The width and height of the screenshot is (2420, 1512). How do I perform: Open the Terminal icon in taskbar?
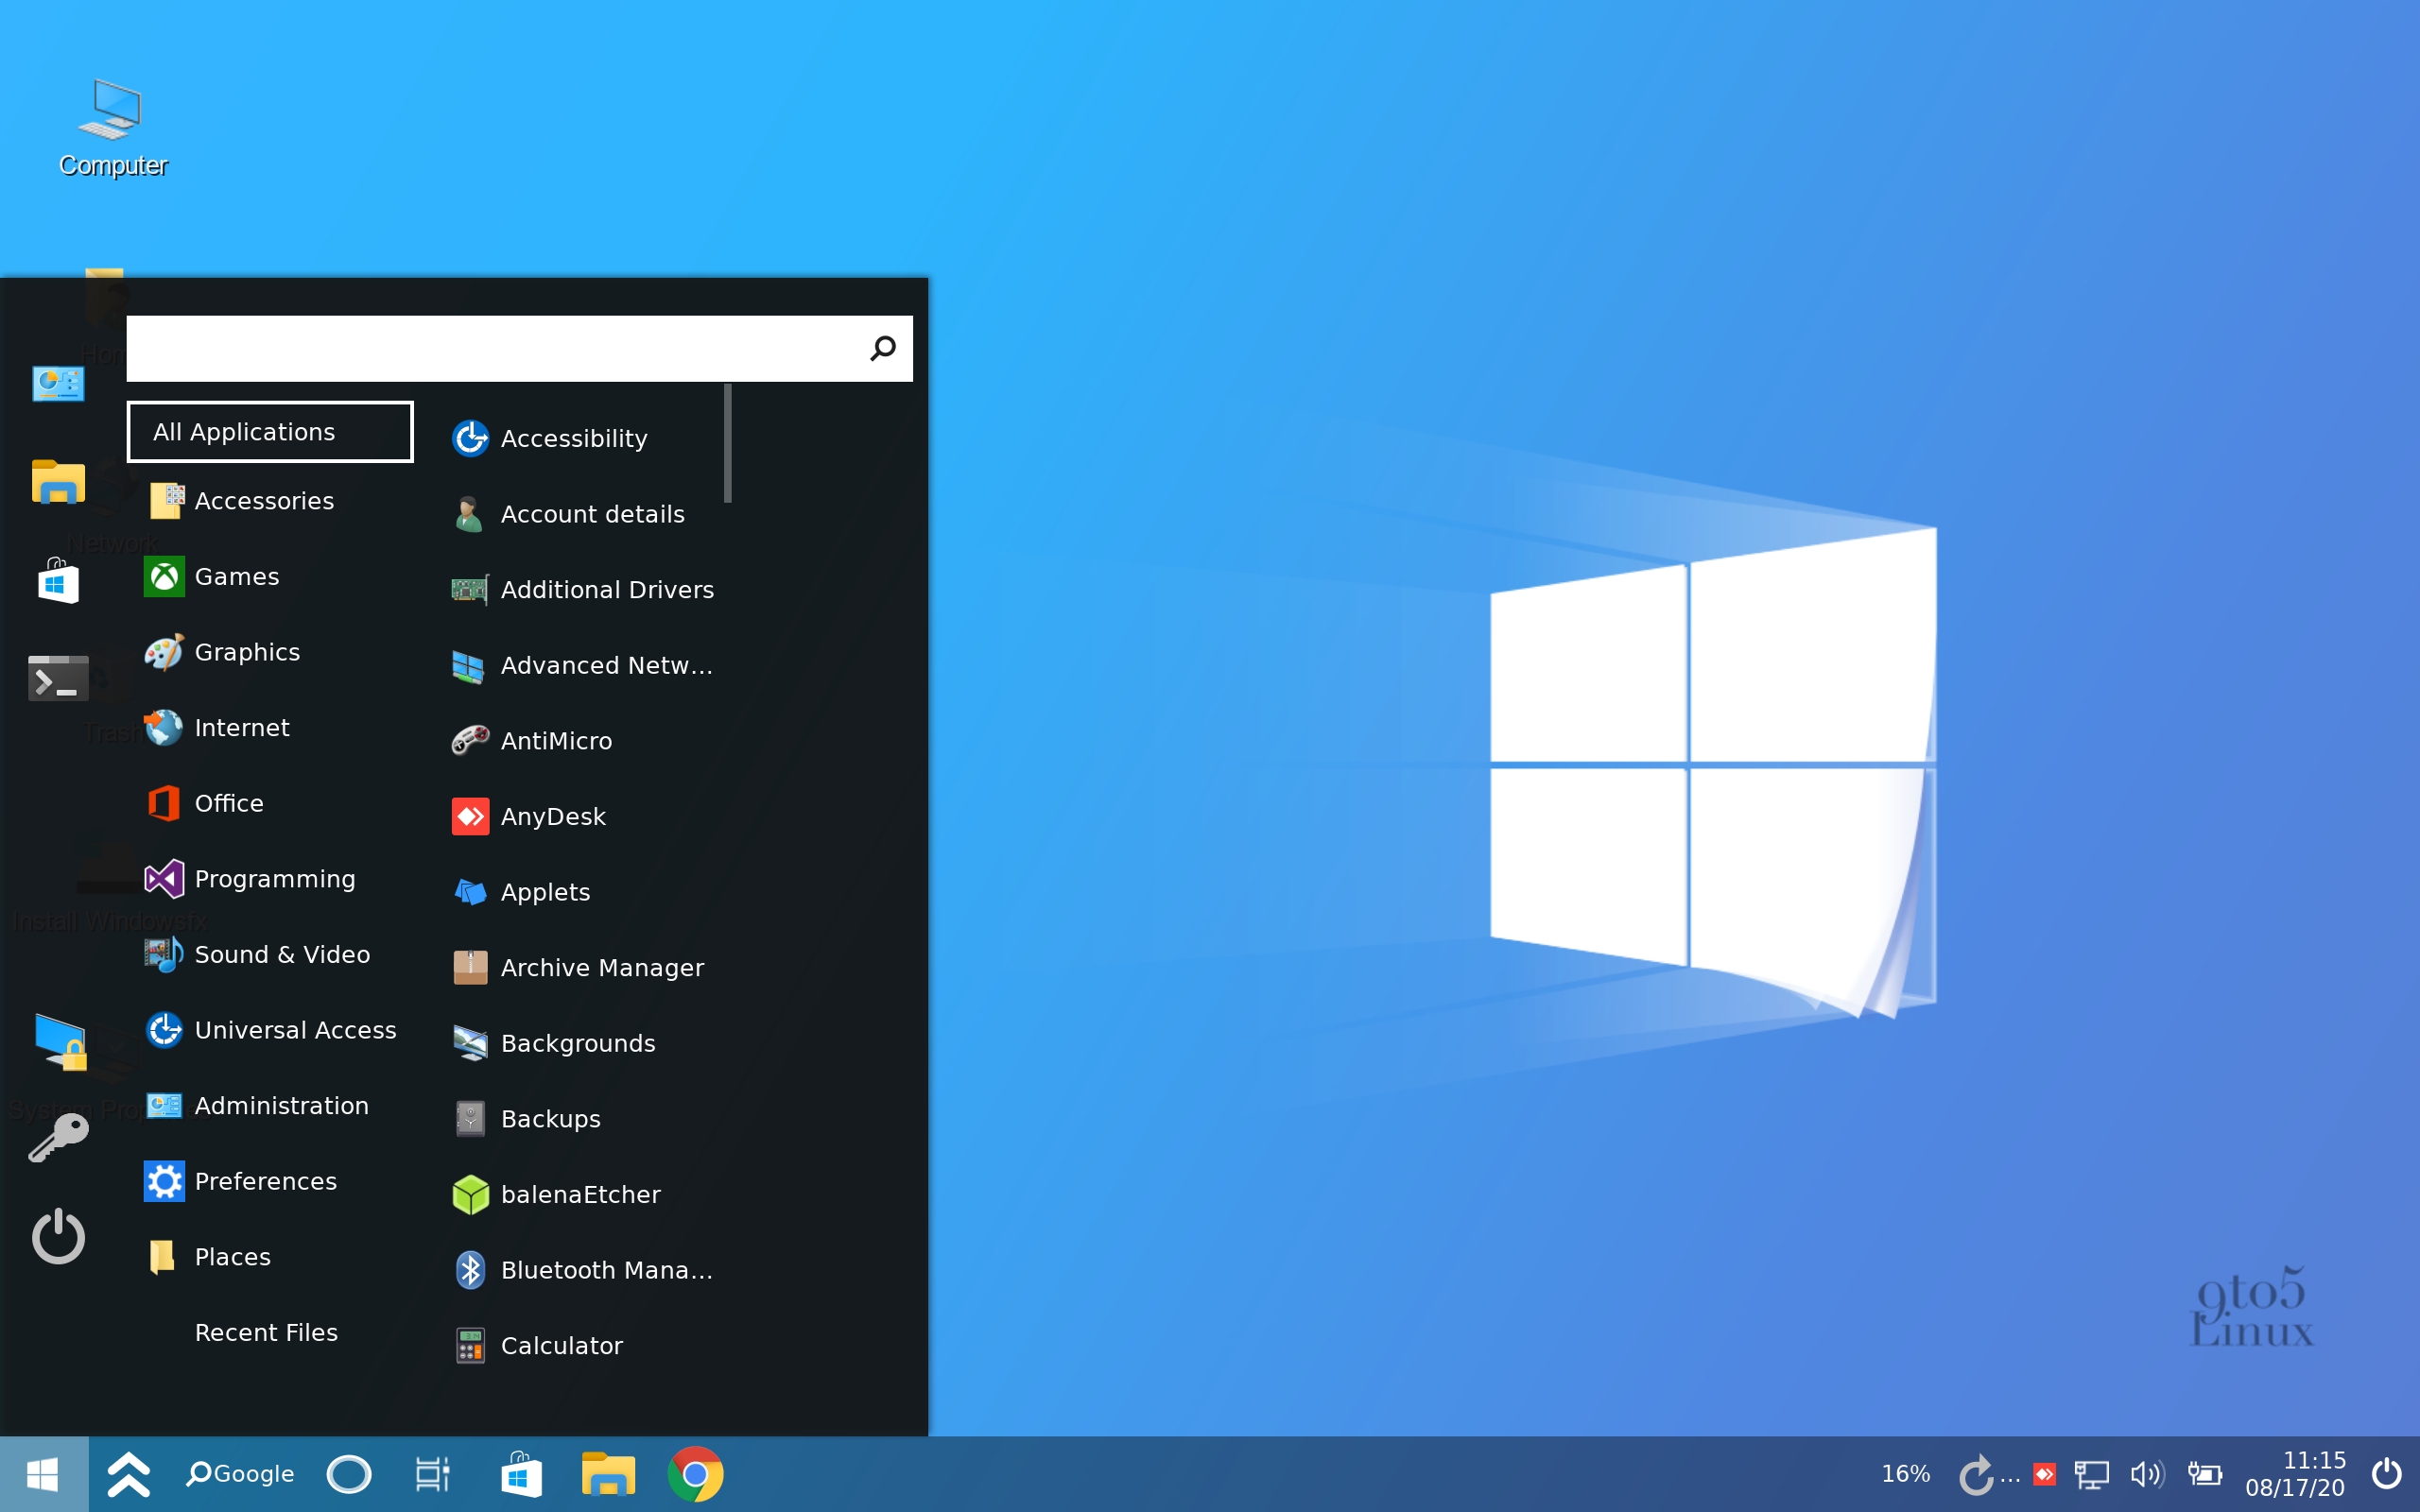[56, 679]
